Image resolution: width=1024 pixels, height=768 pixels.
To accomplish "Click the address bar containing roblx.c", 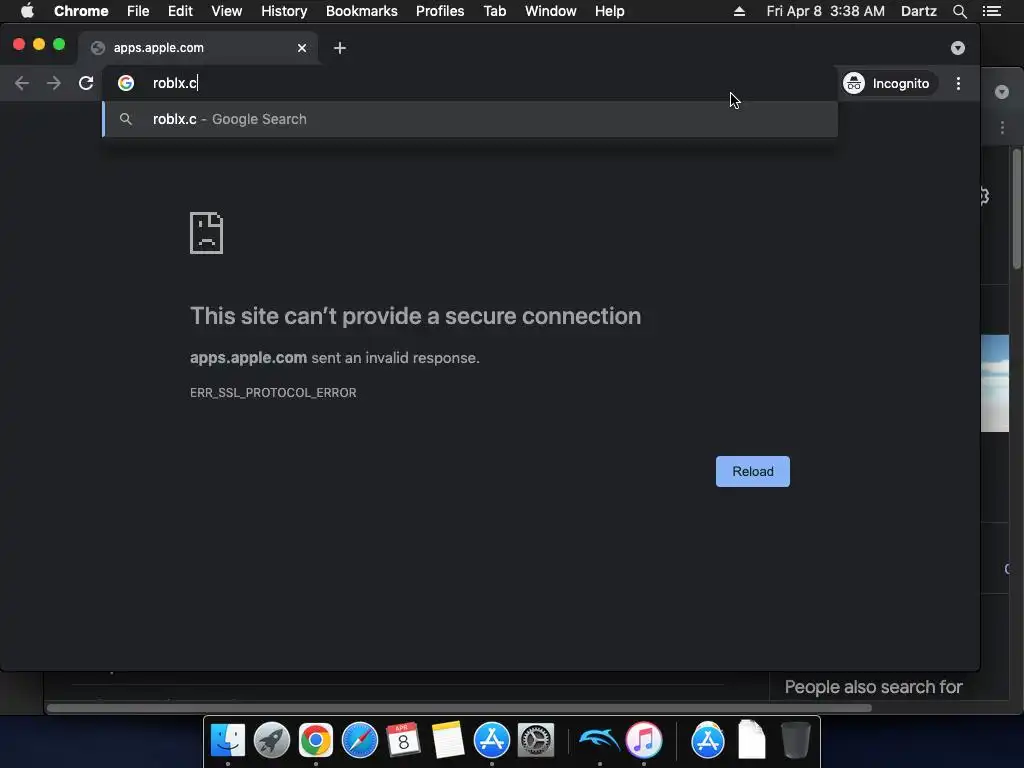I will coord(470,83).
